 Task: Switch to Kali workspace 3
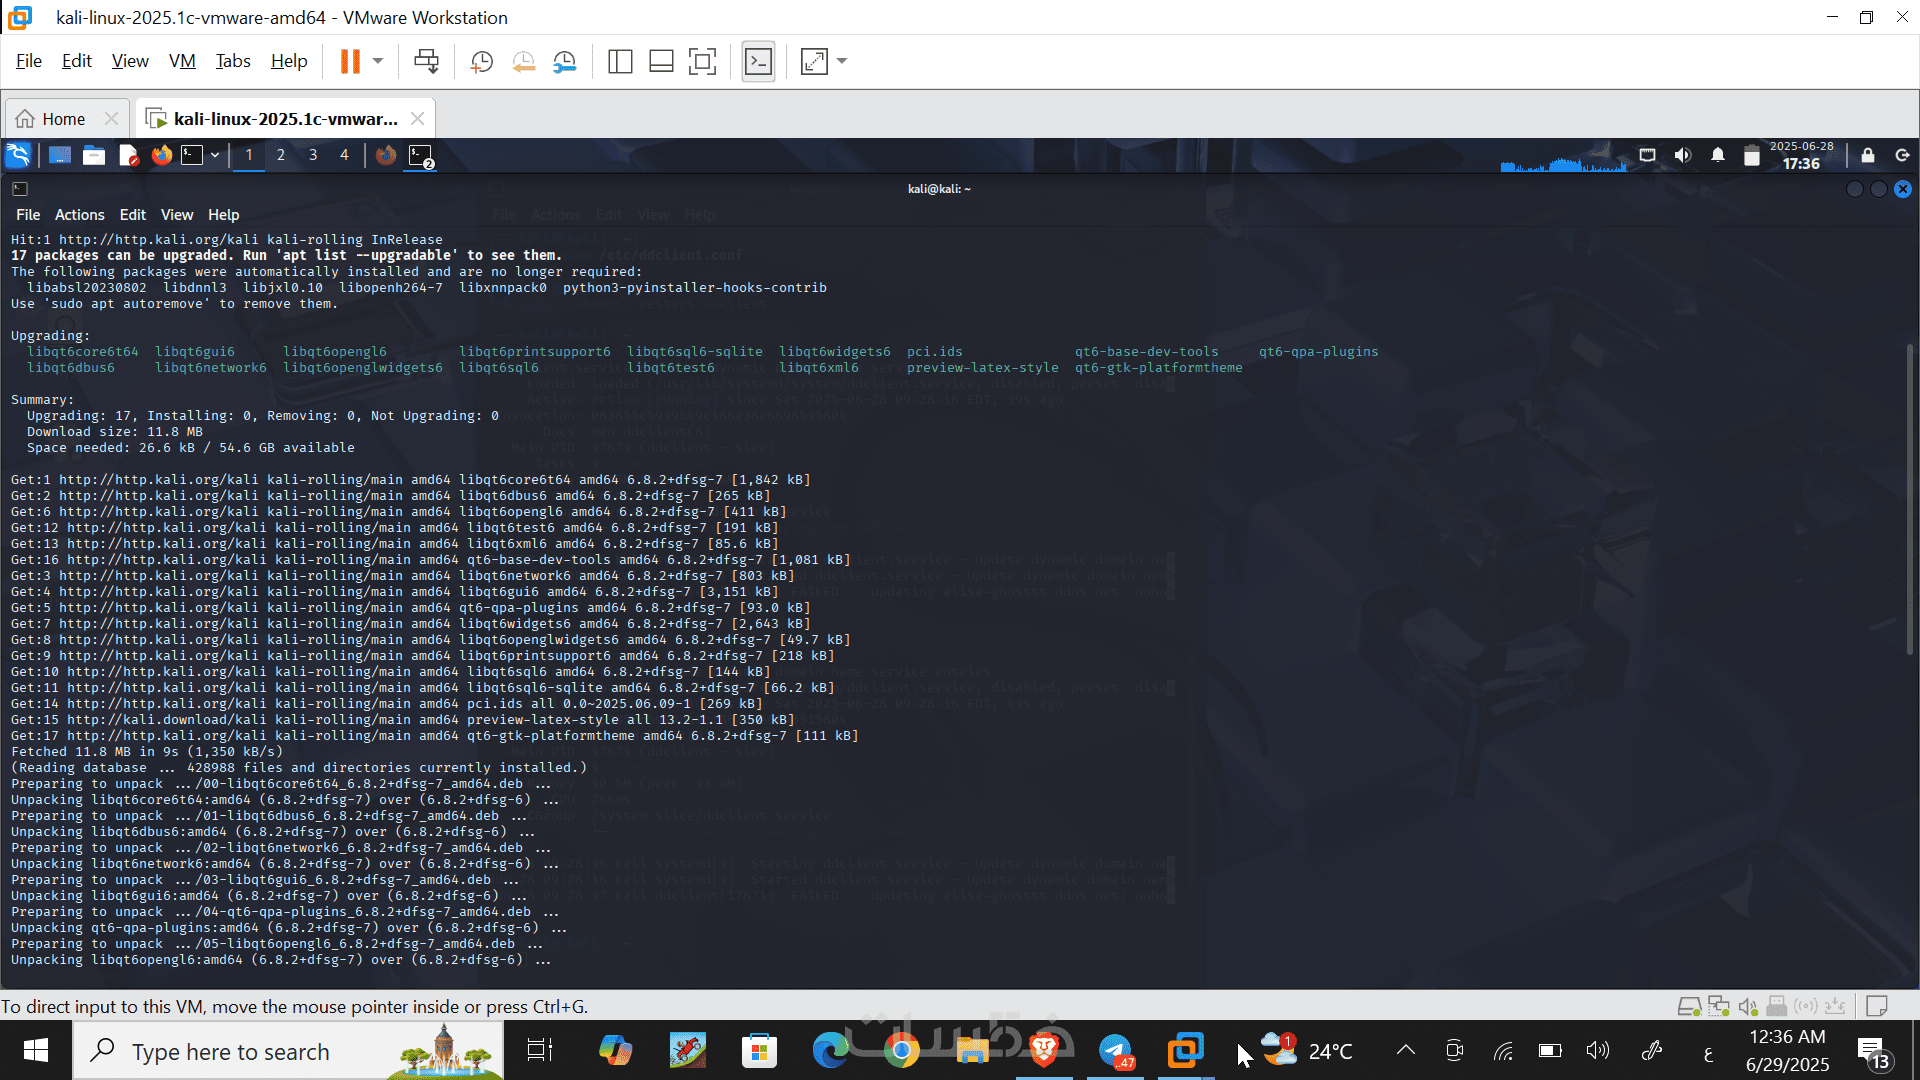point(313,155)
